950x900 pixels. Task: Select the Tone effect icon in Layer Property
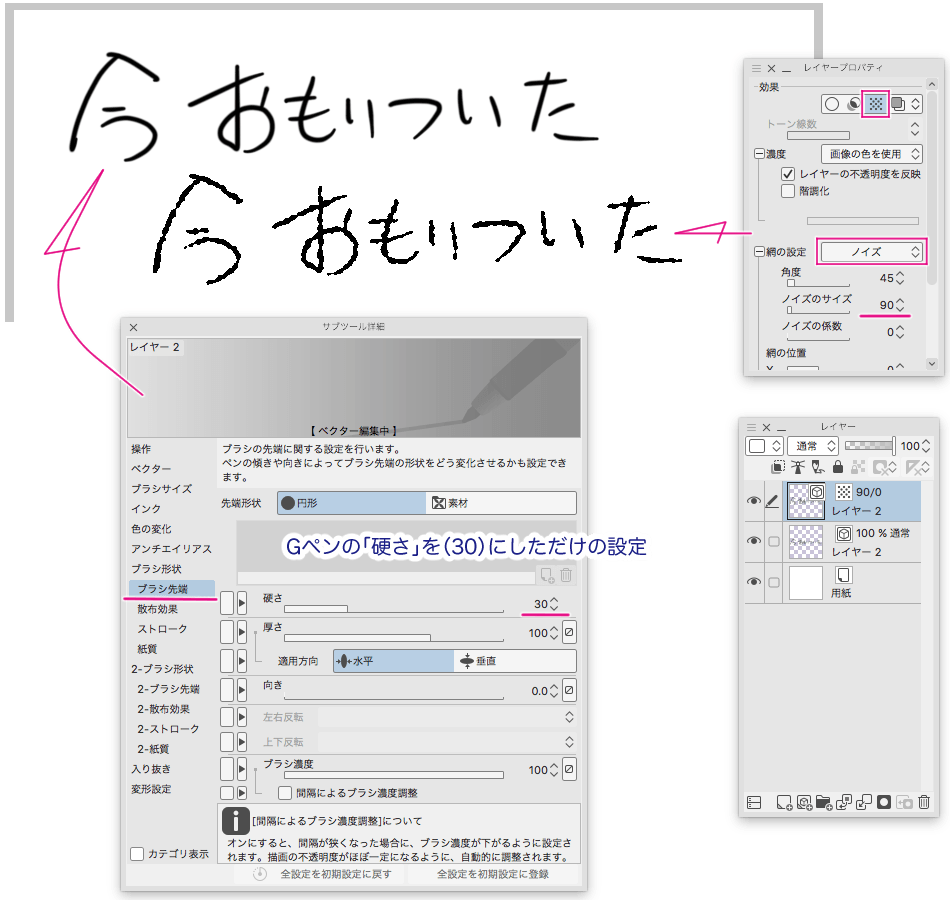coord(875,103)
